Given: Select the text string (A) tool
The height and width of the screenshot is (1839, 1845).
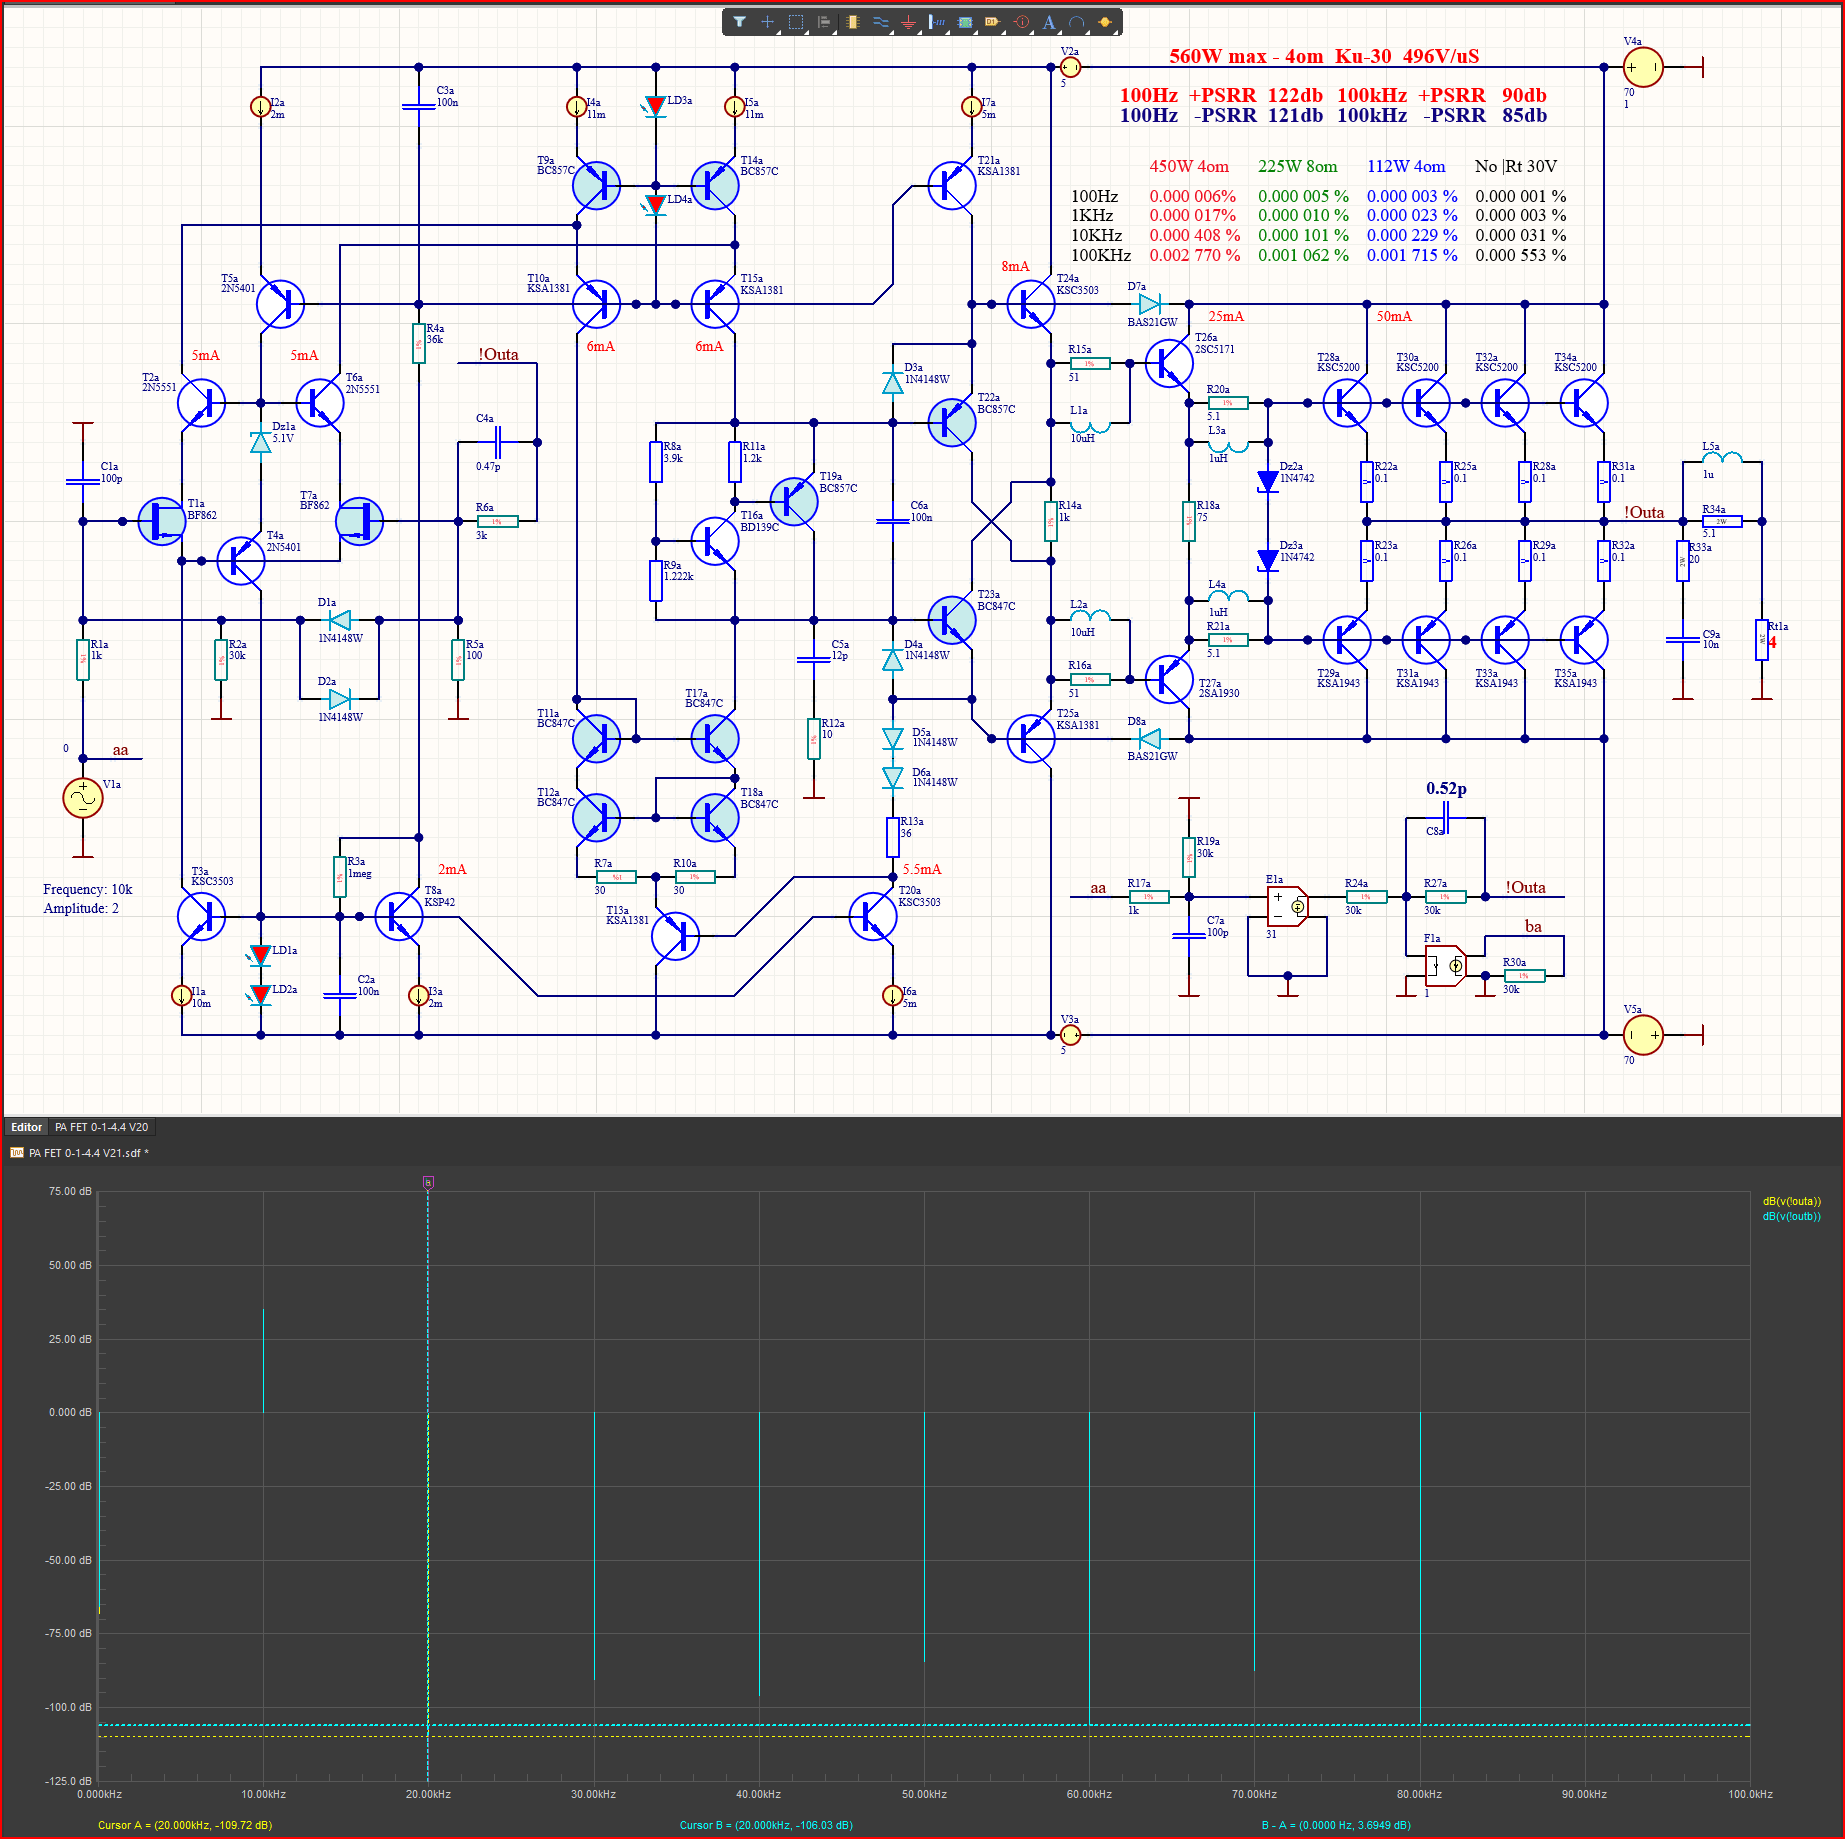Looking at the screenshot, I should tap(1049, 22).
